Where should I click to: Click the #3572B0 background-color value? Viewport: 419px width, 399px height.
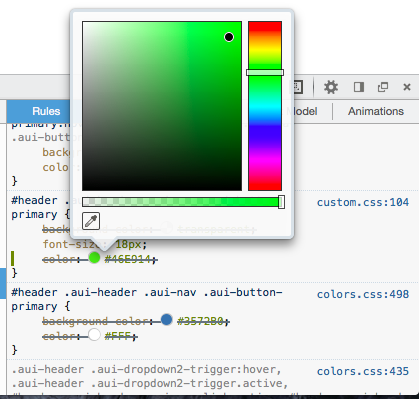coord(201,321)
